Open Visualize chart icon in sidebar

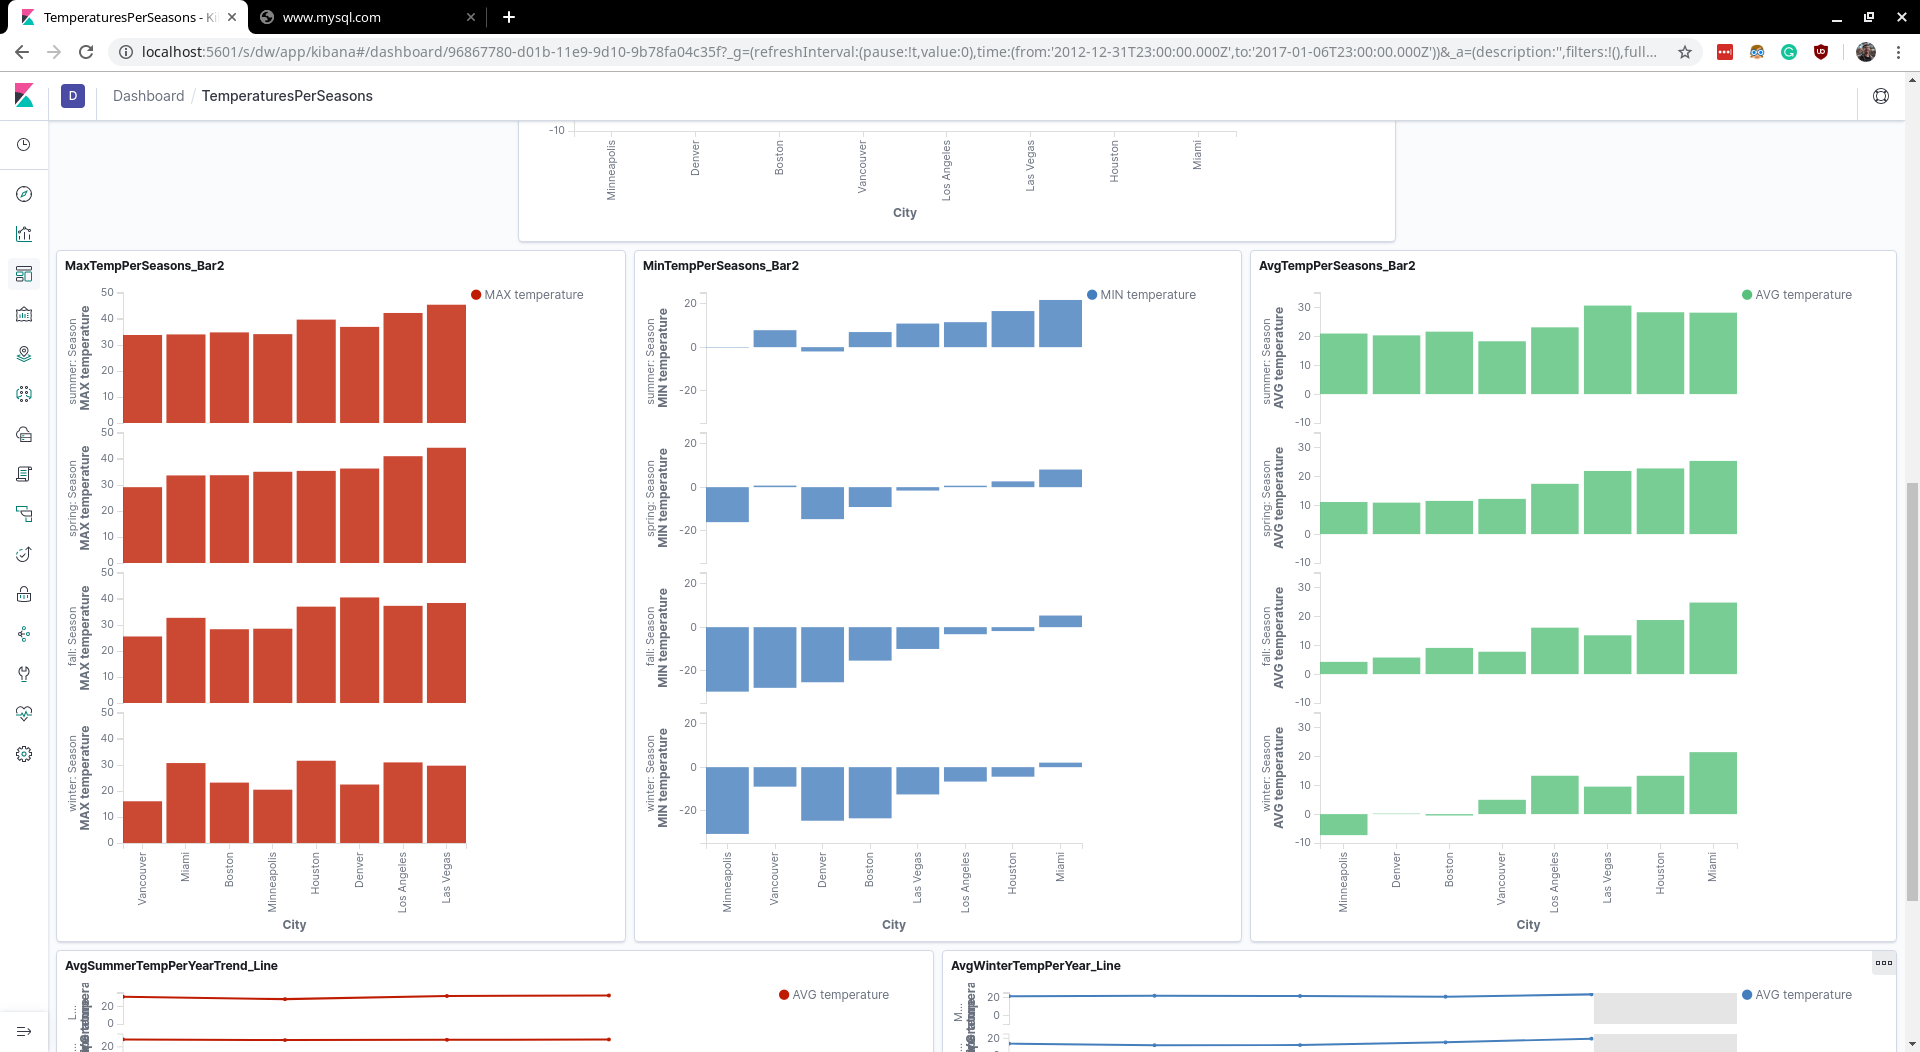point(24,234)
